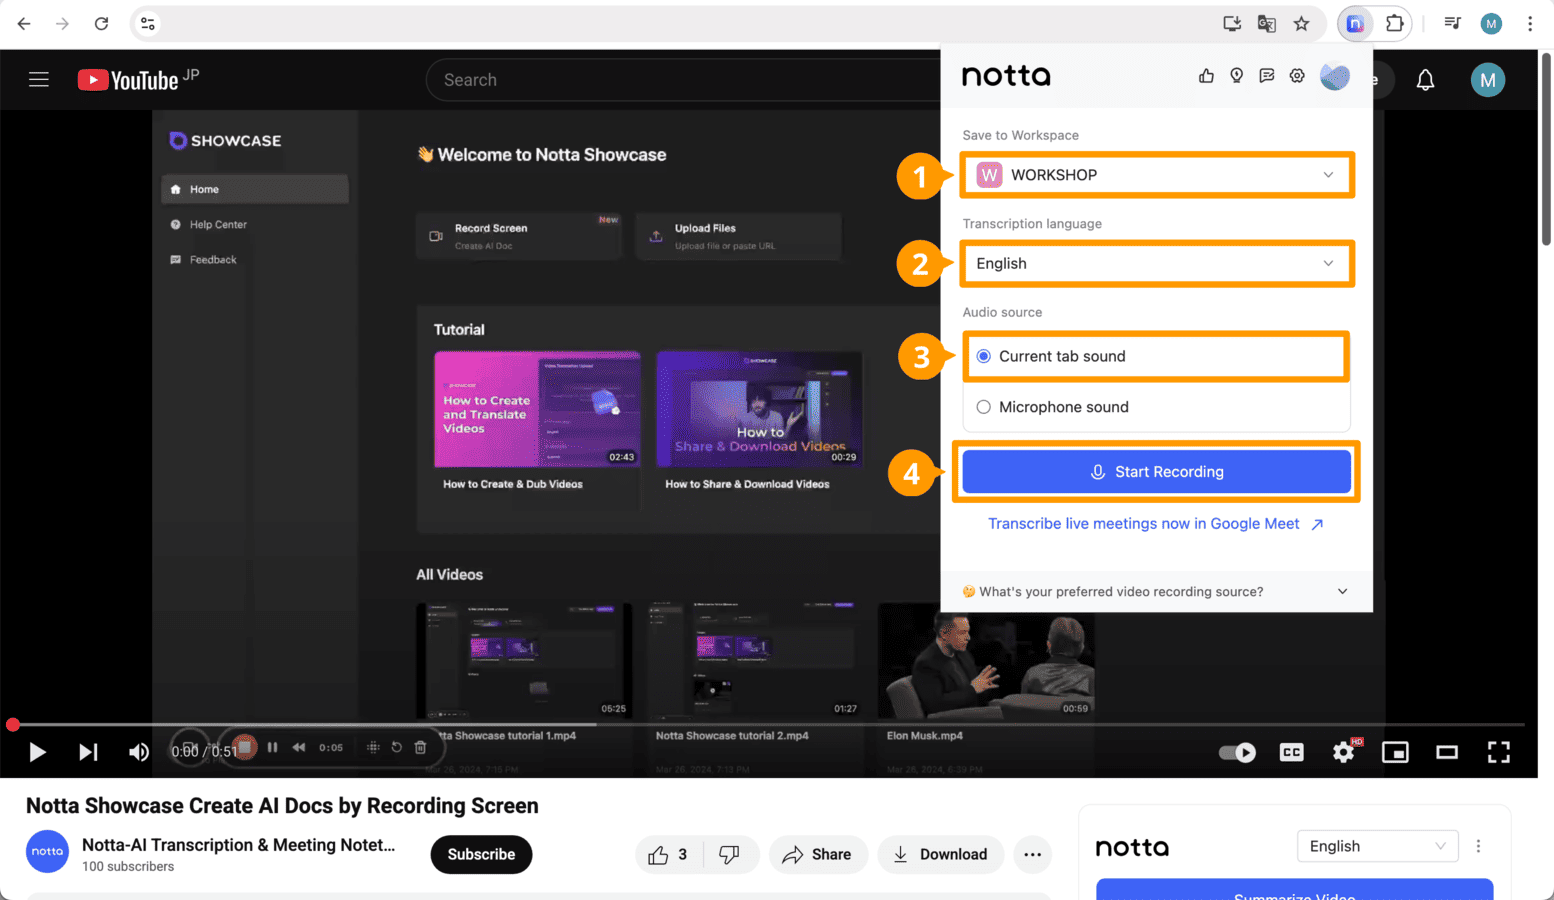
Task: Bookmark this page with the star icon
Action: [x=1301, y=24]
